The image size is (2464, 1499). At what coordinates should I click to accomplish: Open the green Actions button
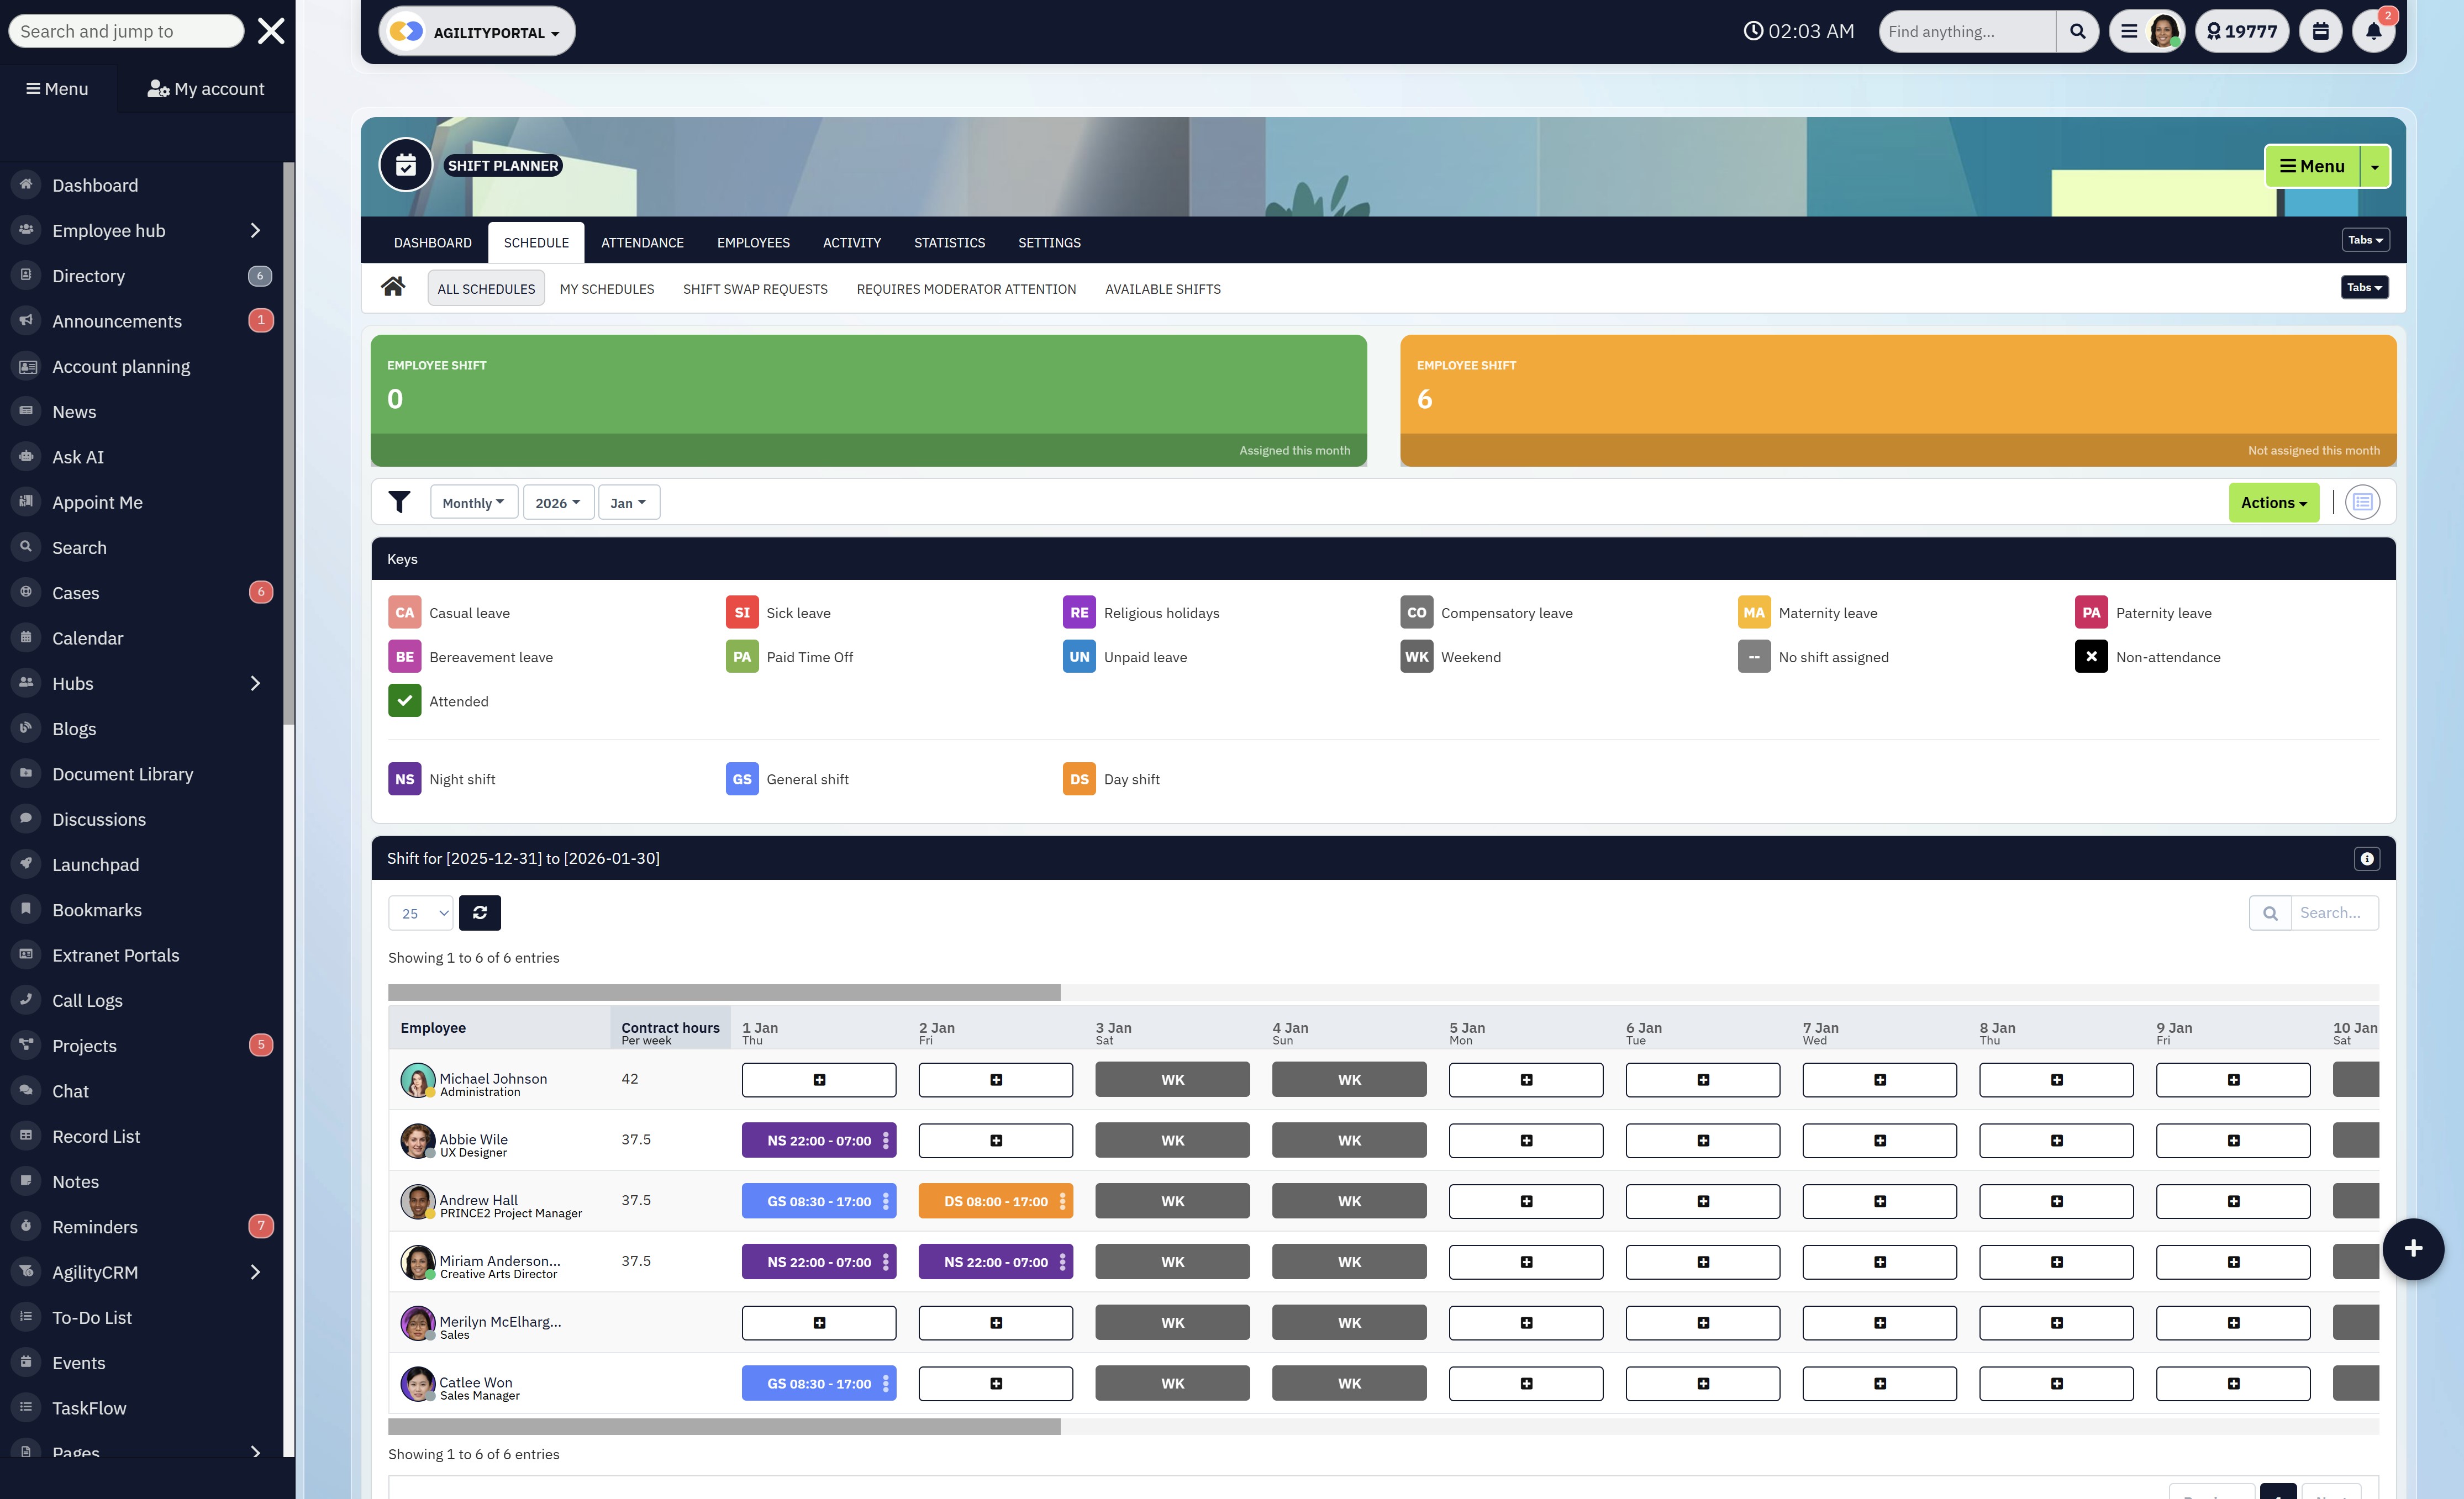[x=2273, y=502]
